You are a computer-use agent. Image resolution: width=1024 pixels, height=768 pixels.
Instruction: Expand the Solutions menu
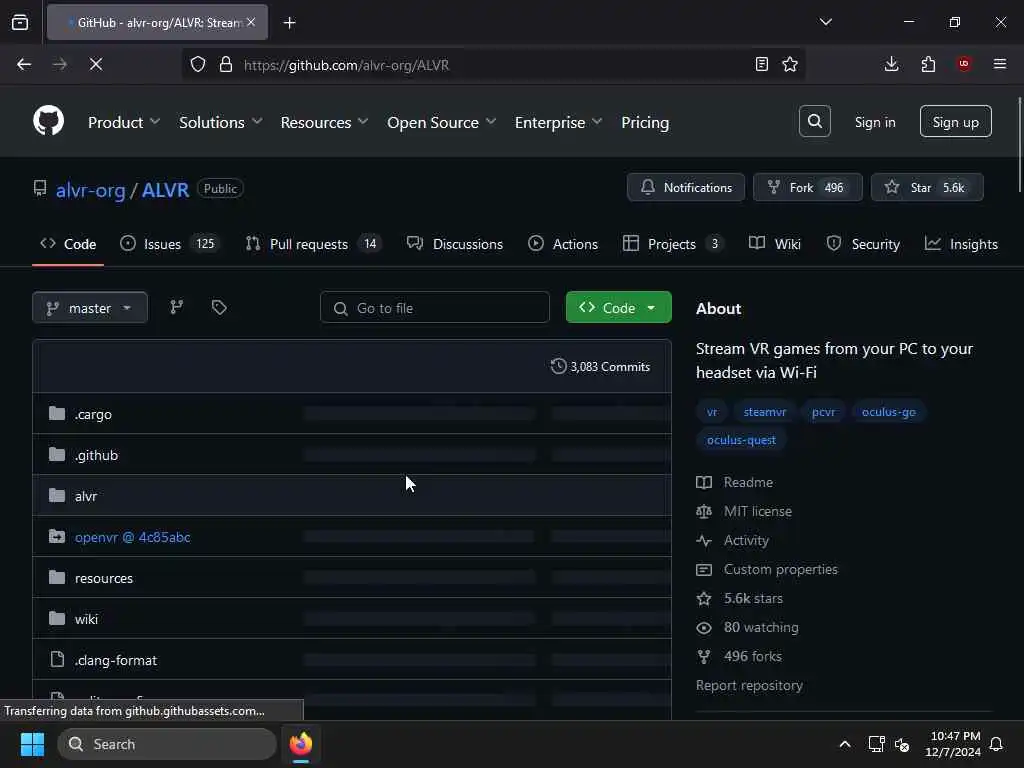coord(220,122)
